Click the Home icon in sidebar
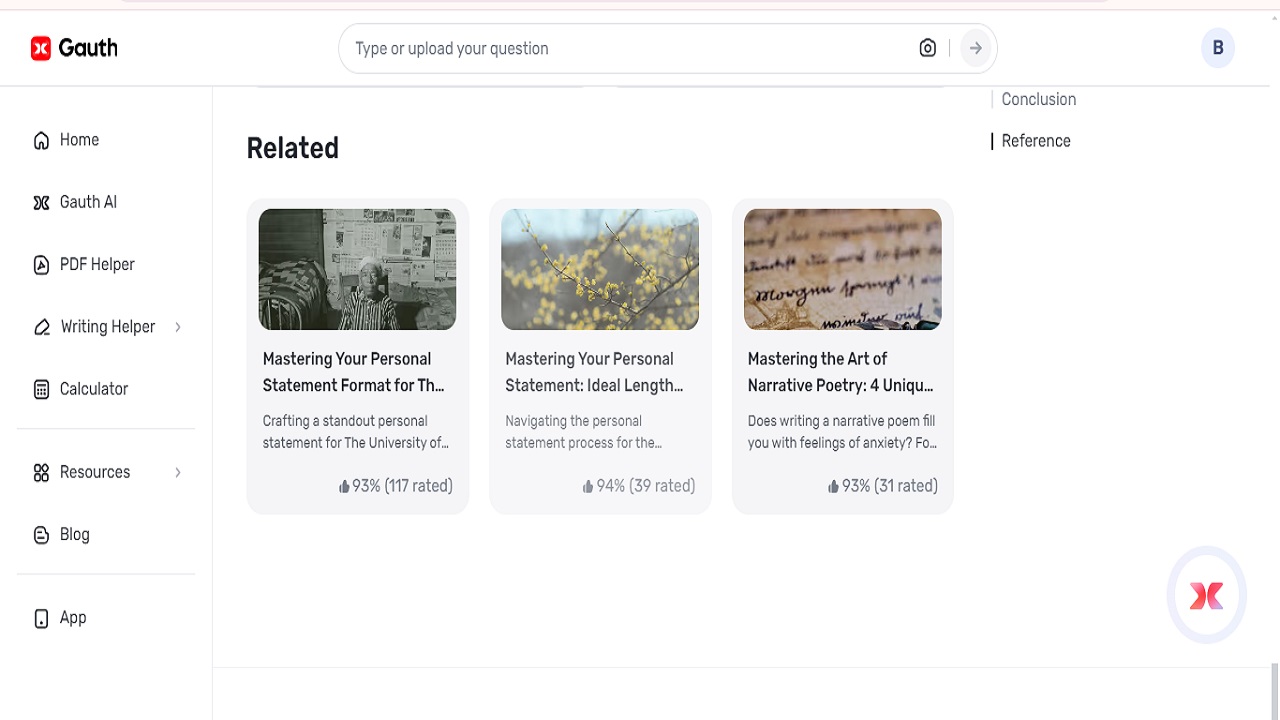The width and height of the screenshot is (1280, 720). (x=41, y=141)
